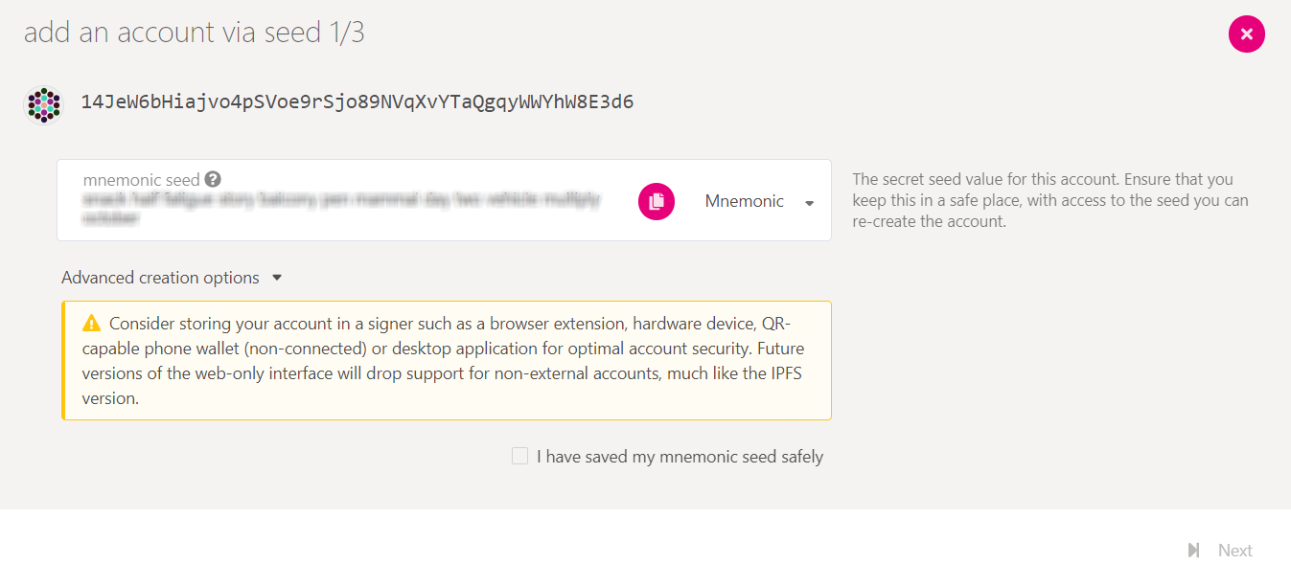Click the pink copy seed icon
Image resolution: width=1291 pixels, height=586 pixels.
[x=656, y=201]
